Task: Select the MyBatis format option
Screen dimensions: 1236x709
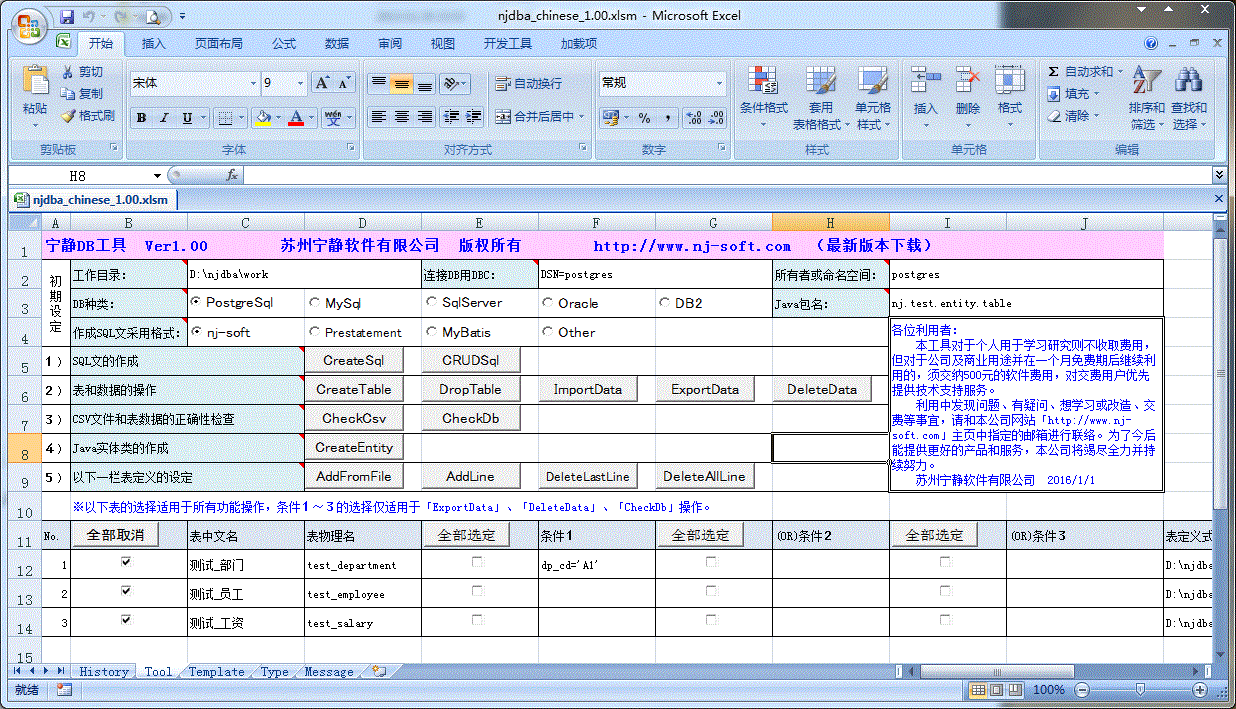Action: (x=432, y=332)
